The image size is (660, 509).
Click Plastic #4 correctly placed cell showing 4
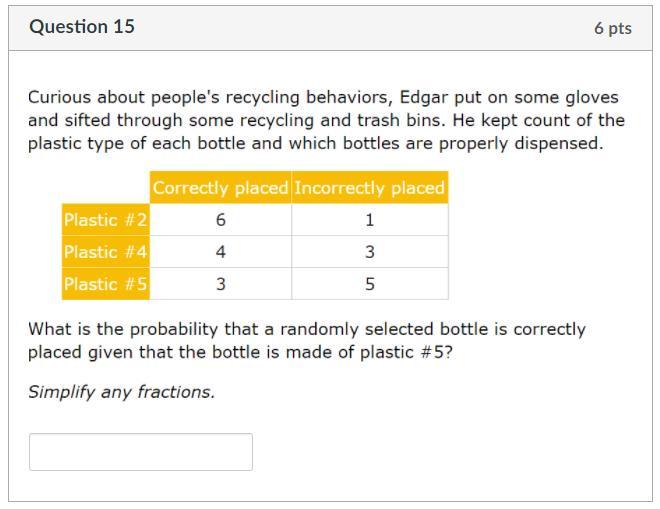click(220, 252)
